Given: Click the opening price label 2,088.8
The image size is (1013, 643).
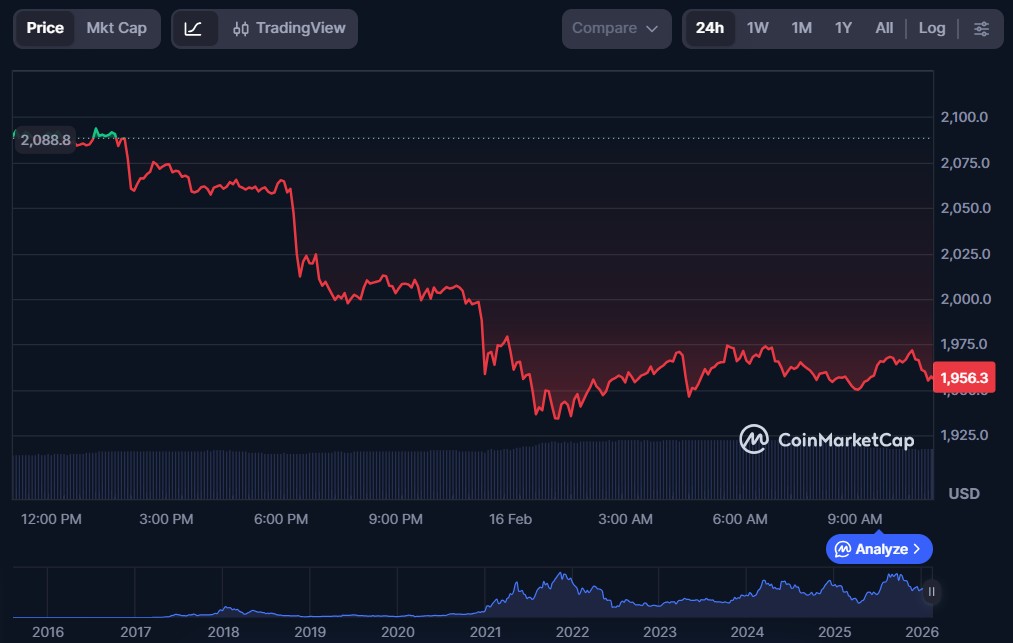Looking at the screenshot, I should (x=45, y=140).
